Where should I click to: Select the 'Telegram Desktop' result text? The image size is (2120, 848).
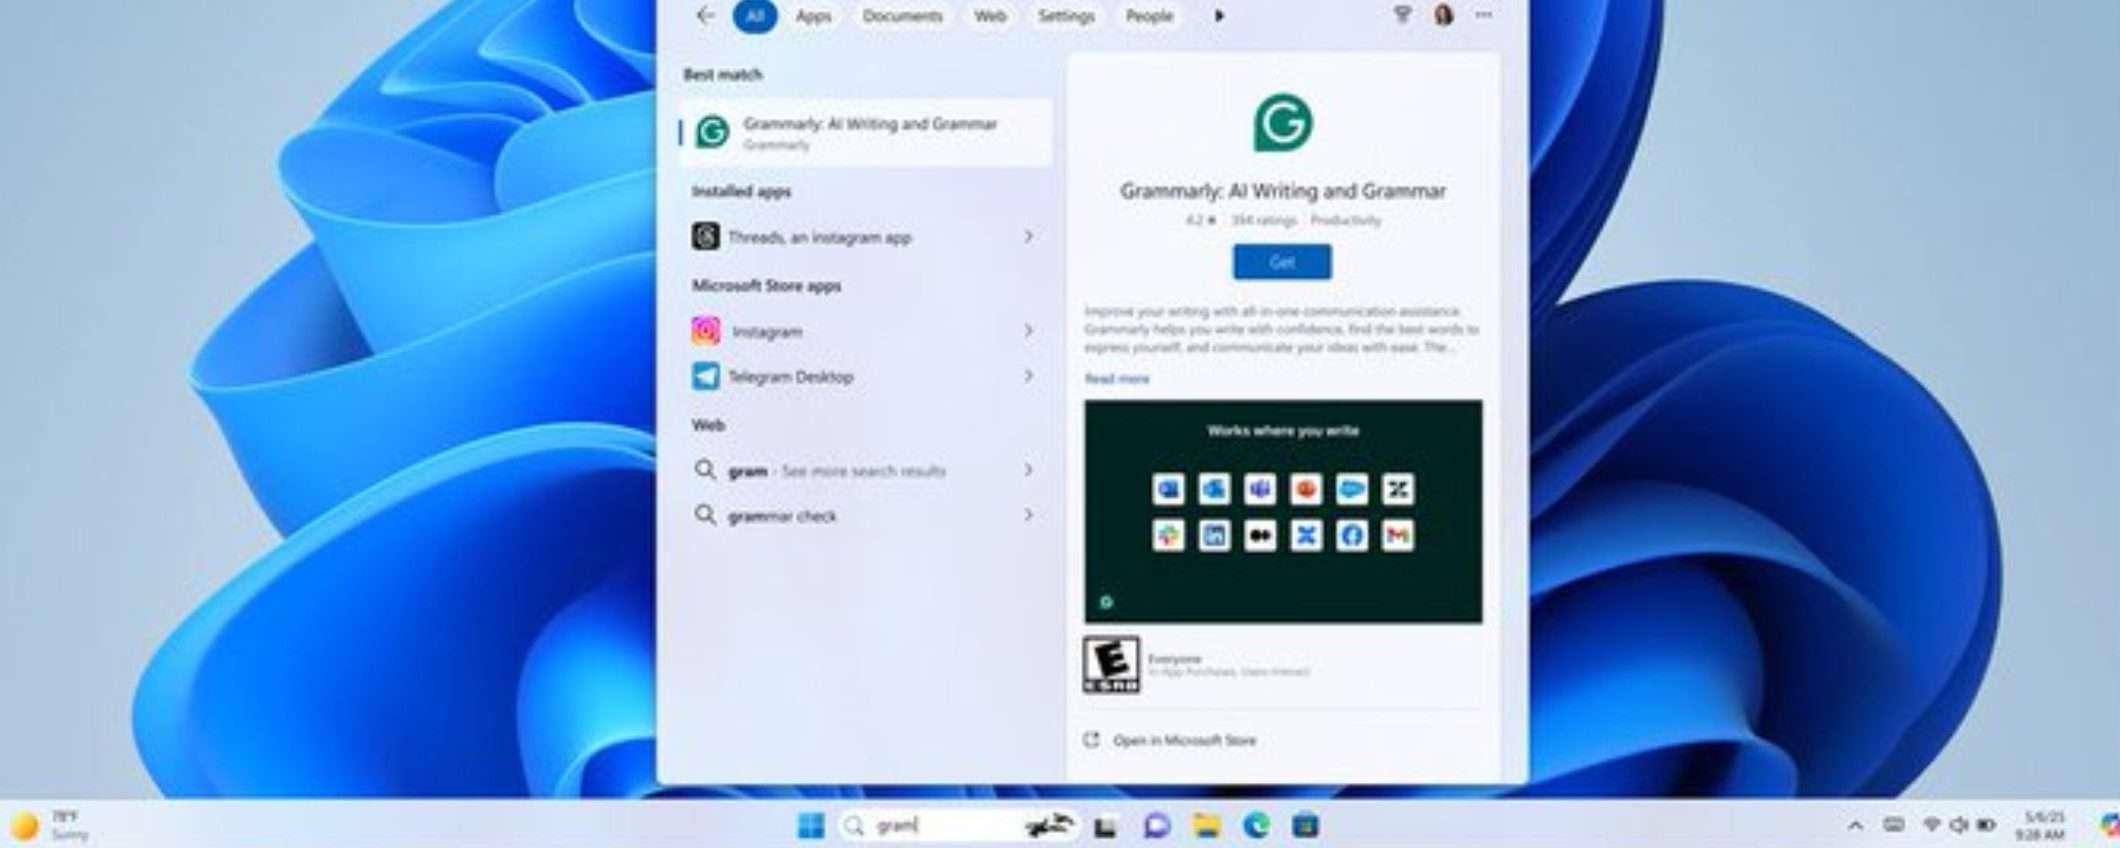[x=791, y=377]
